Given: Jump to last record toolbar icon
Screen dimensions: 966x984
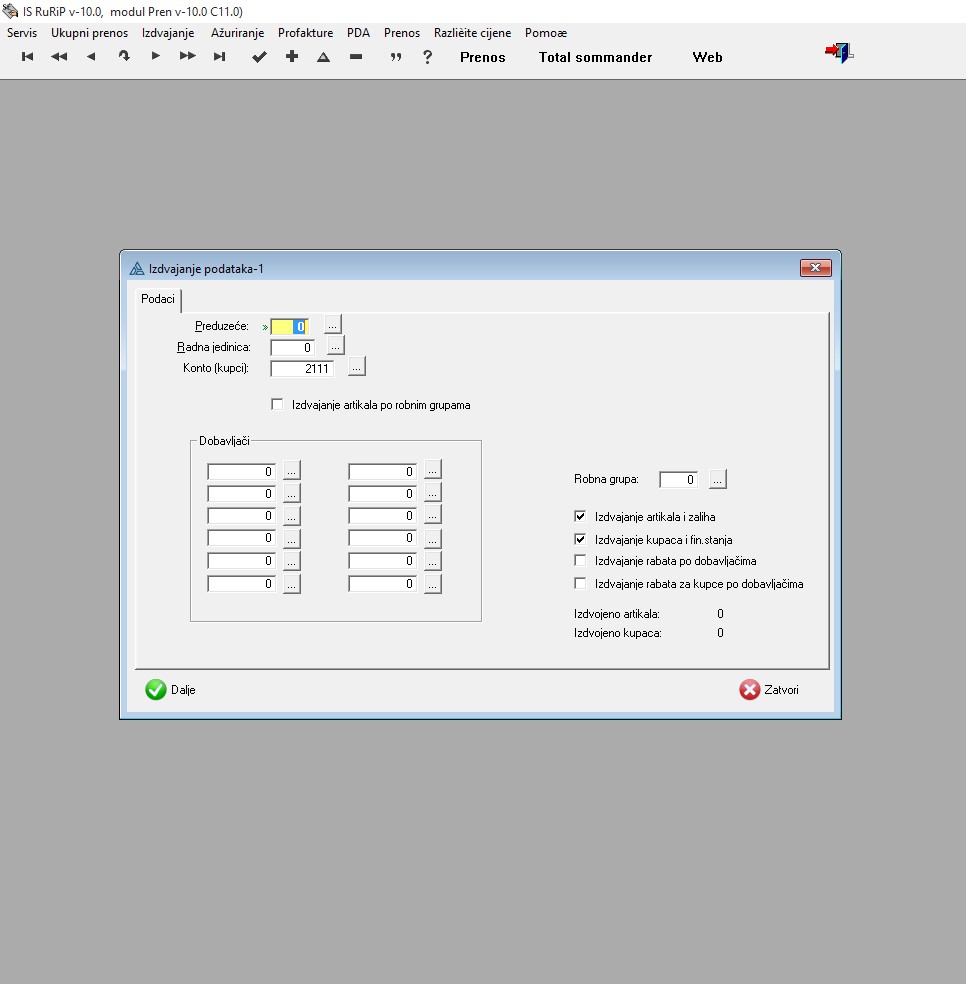Looking at the screenshot, I should pyautogui.click(x=219, y=57).
